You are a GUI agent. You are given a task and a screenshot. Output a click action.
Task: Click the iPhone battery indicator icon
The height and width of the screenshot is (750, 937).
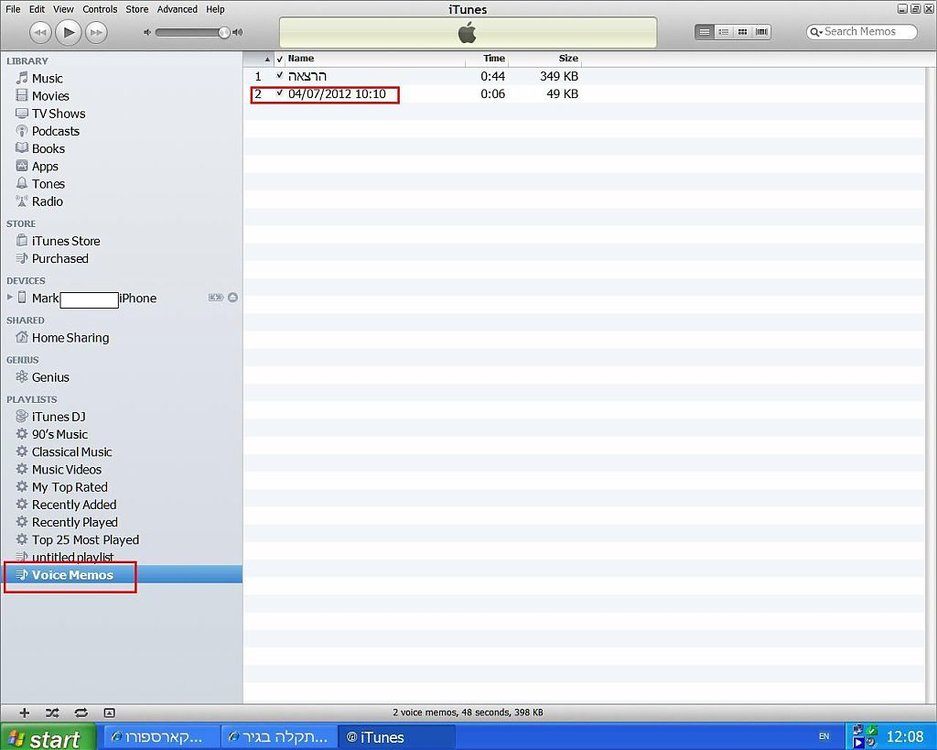pyautogui.click(x=216, y=298)
